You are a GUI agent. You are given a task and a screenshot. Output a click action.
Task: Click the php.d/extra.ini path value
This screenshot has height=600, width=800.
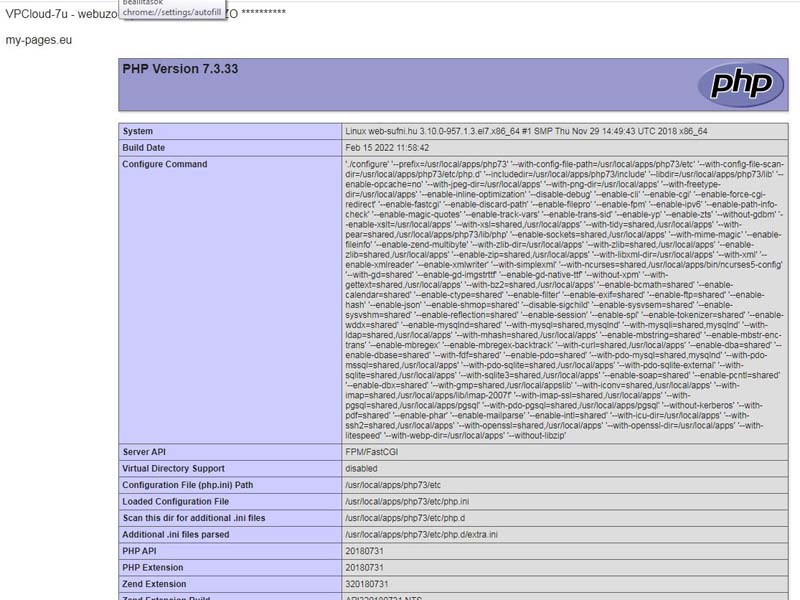(x=421, y=534)
